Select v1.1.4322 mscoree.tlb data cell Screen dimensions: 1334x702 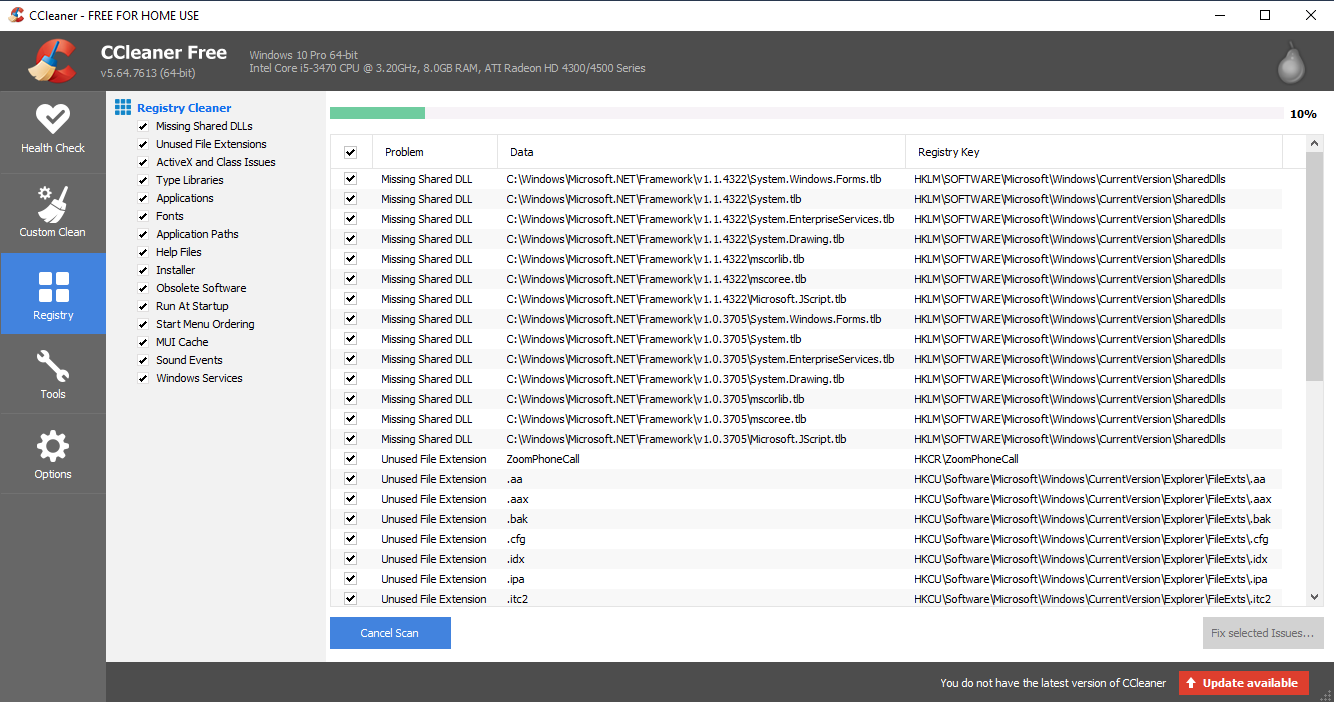[x=656, y=279]
